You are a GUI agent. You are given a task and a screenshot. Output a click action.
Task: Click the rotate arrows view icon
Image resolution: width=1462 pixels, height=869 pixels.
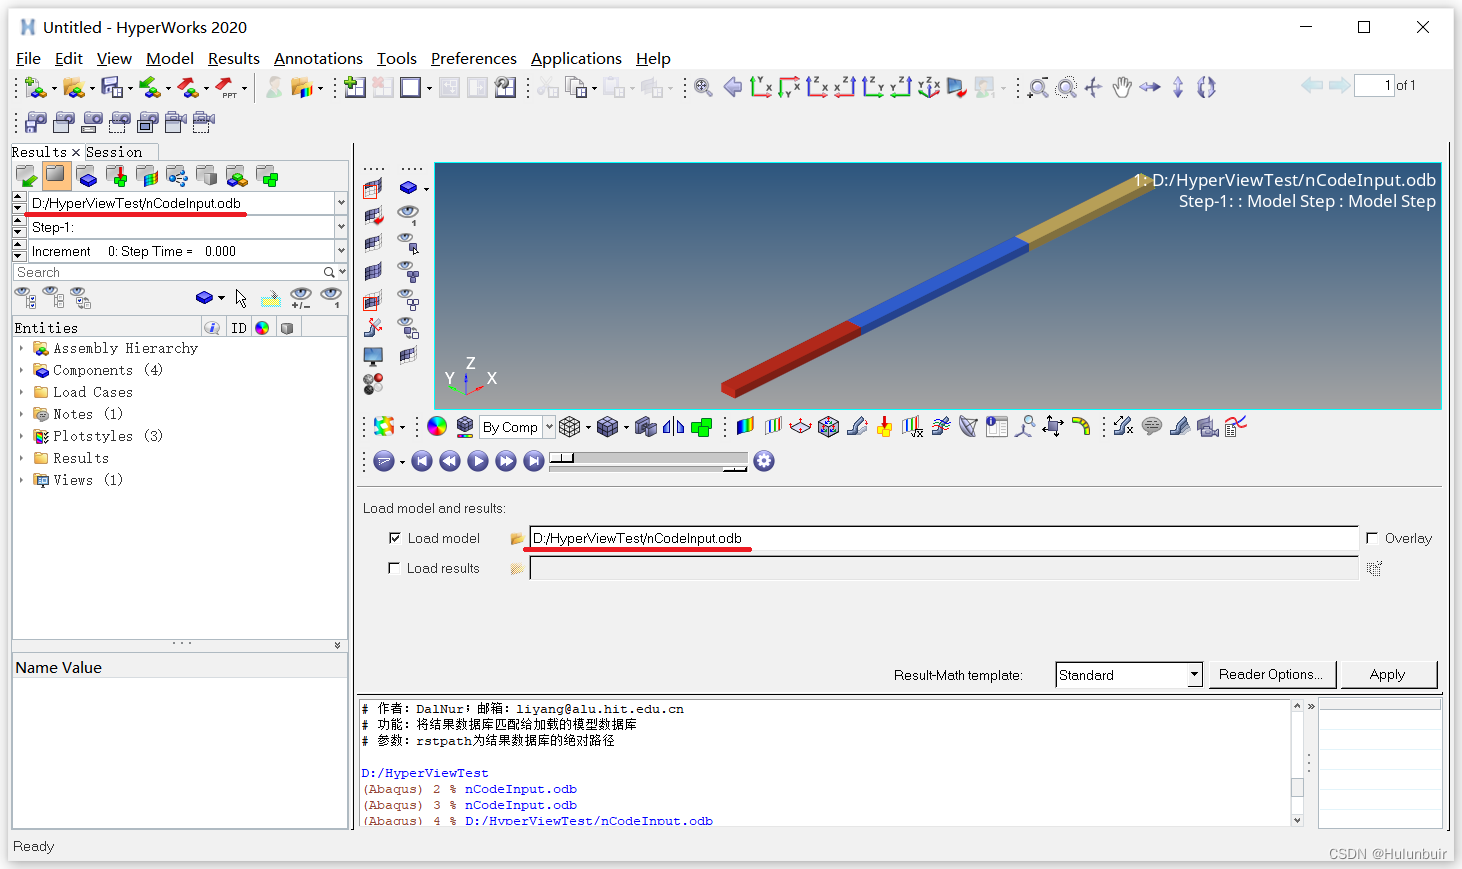point(1206,88)
